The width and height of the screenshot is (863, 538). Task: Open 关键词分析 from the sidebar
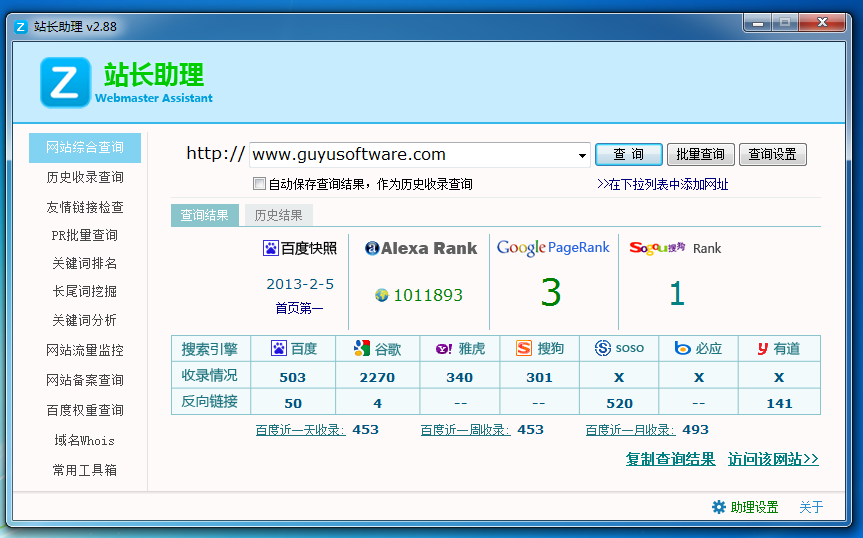(85, 320)
